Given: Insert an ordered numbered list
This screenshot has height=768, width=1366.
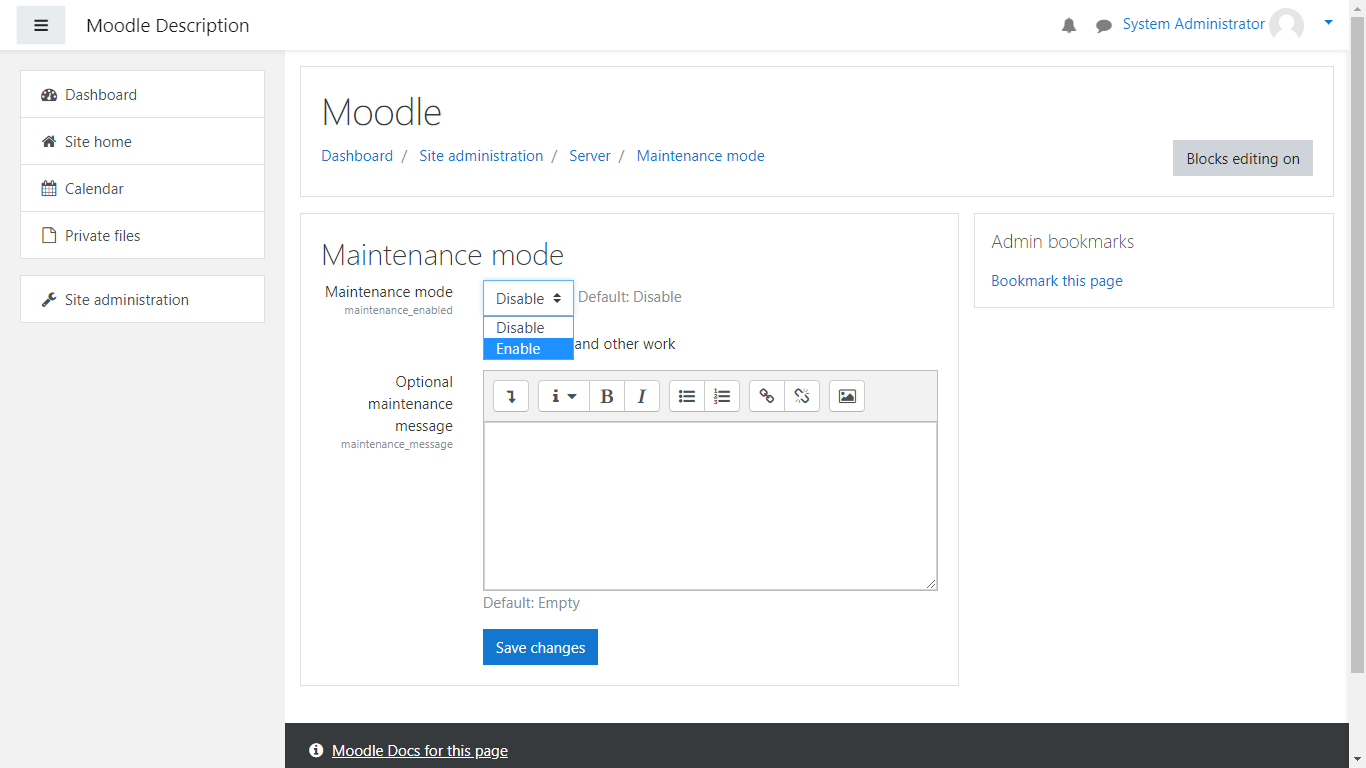Looking at the screenshot, I should [722, 396].
